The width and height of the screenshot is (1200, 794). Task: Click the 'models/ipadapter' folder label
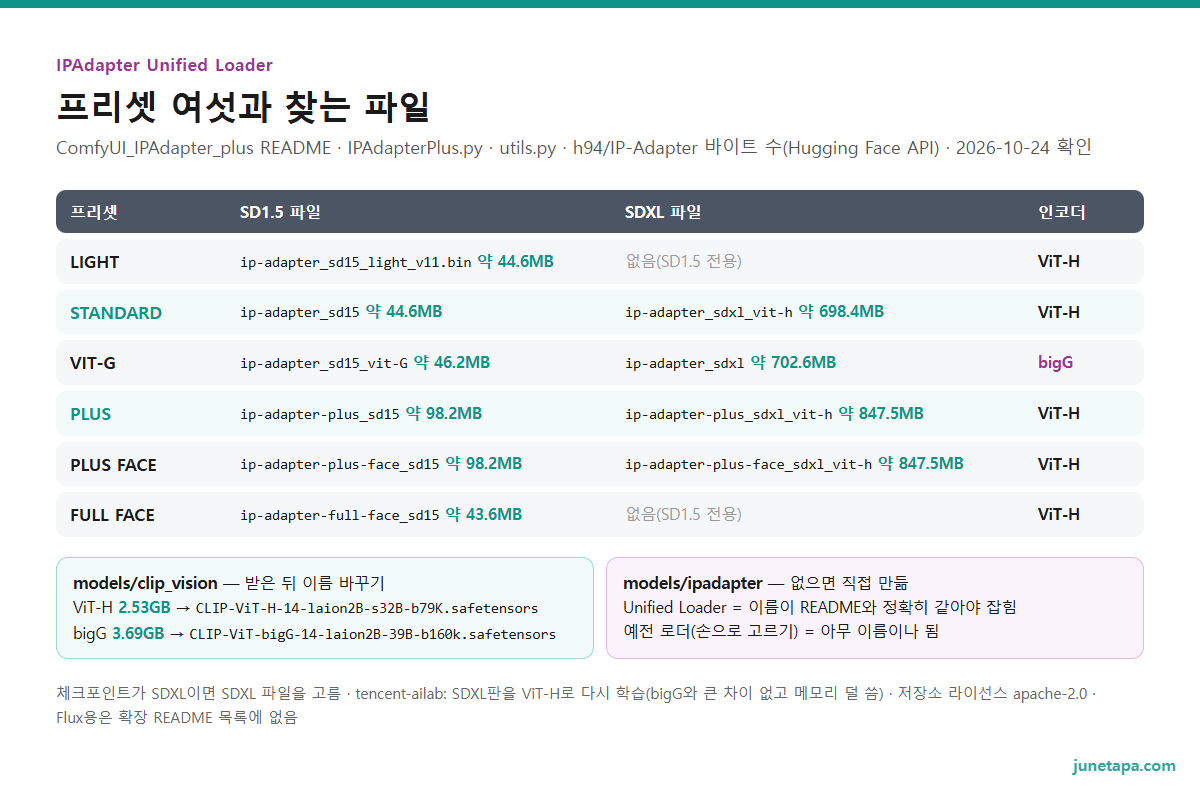pyautogui.click(x=693, y=583)
